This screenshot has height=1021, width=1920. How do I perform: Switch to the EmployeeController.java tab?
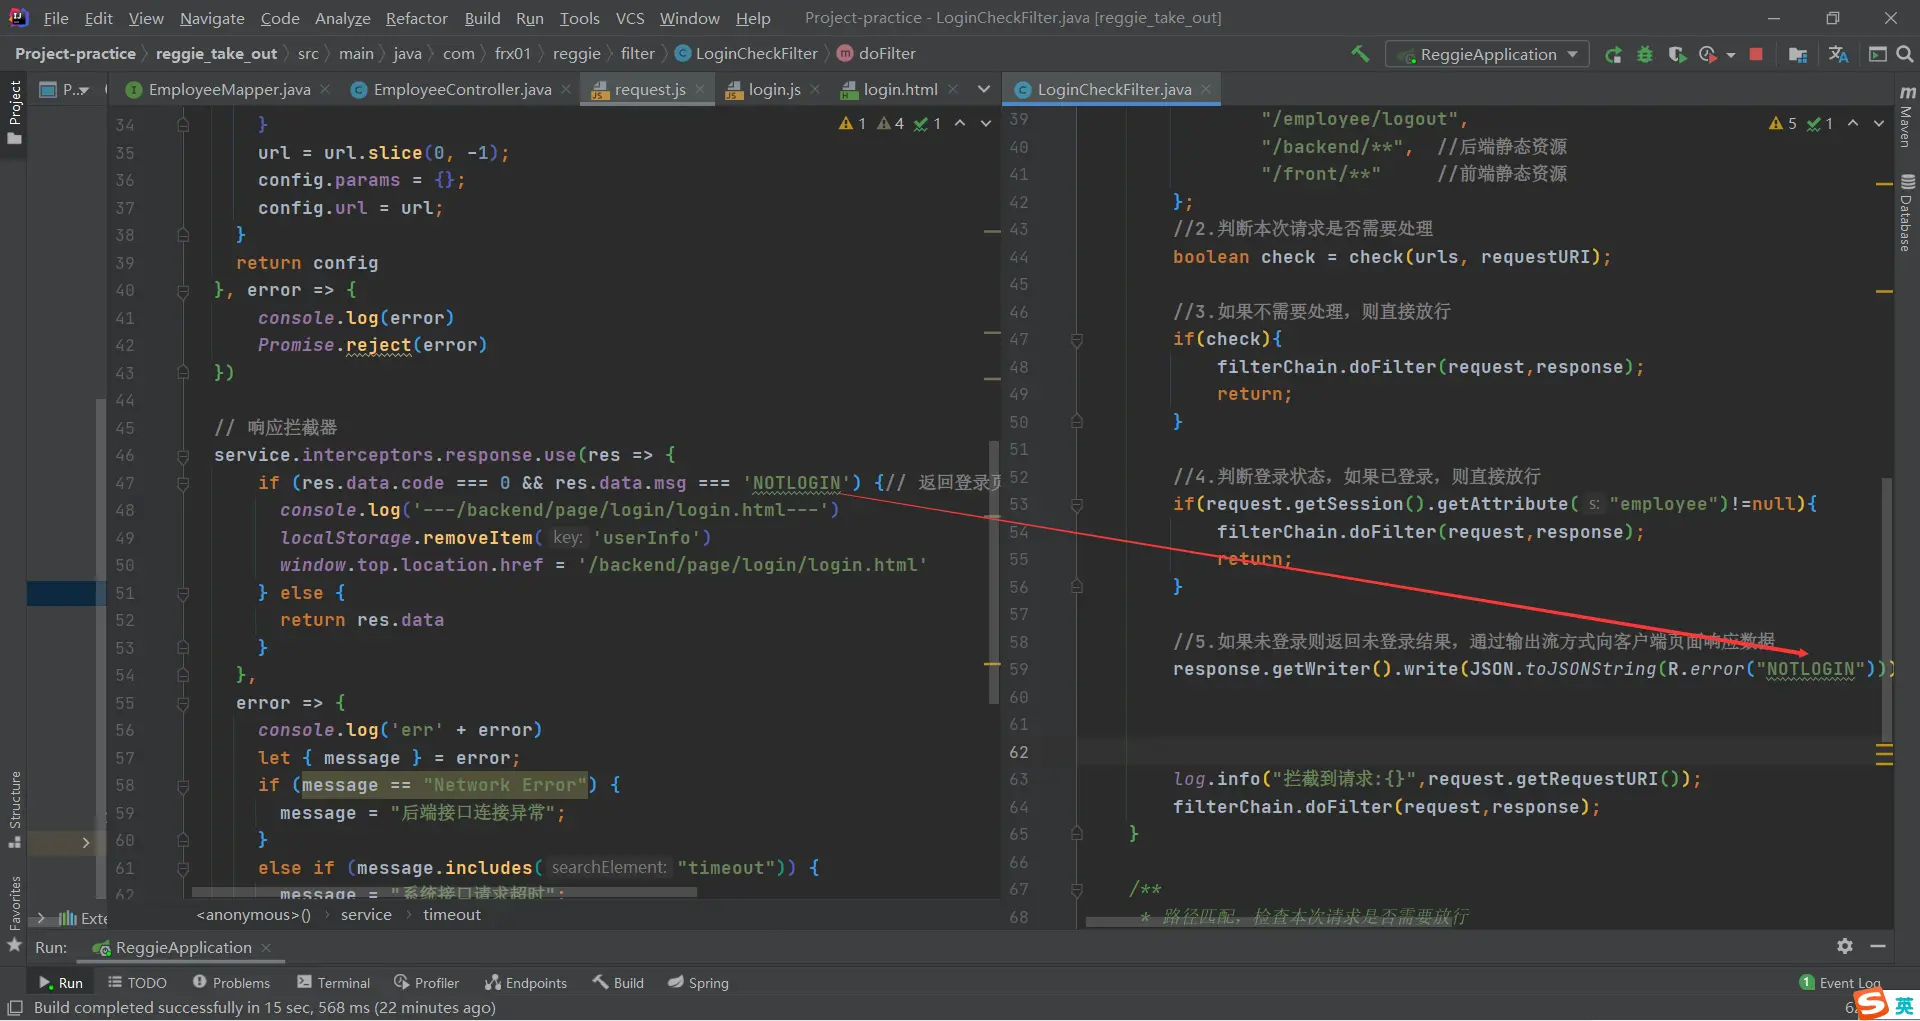click(461, 90)
